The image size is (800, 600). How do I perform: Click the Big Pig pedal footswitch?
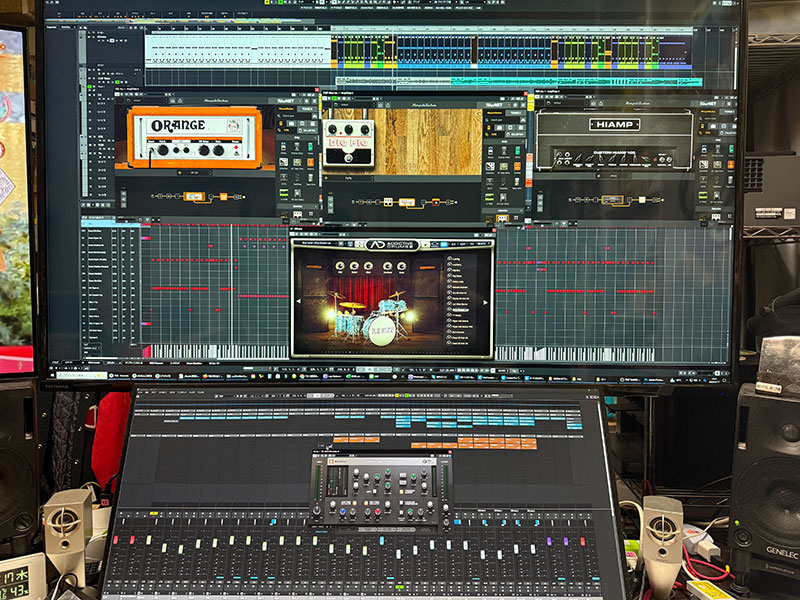point(348,159)
